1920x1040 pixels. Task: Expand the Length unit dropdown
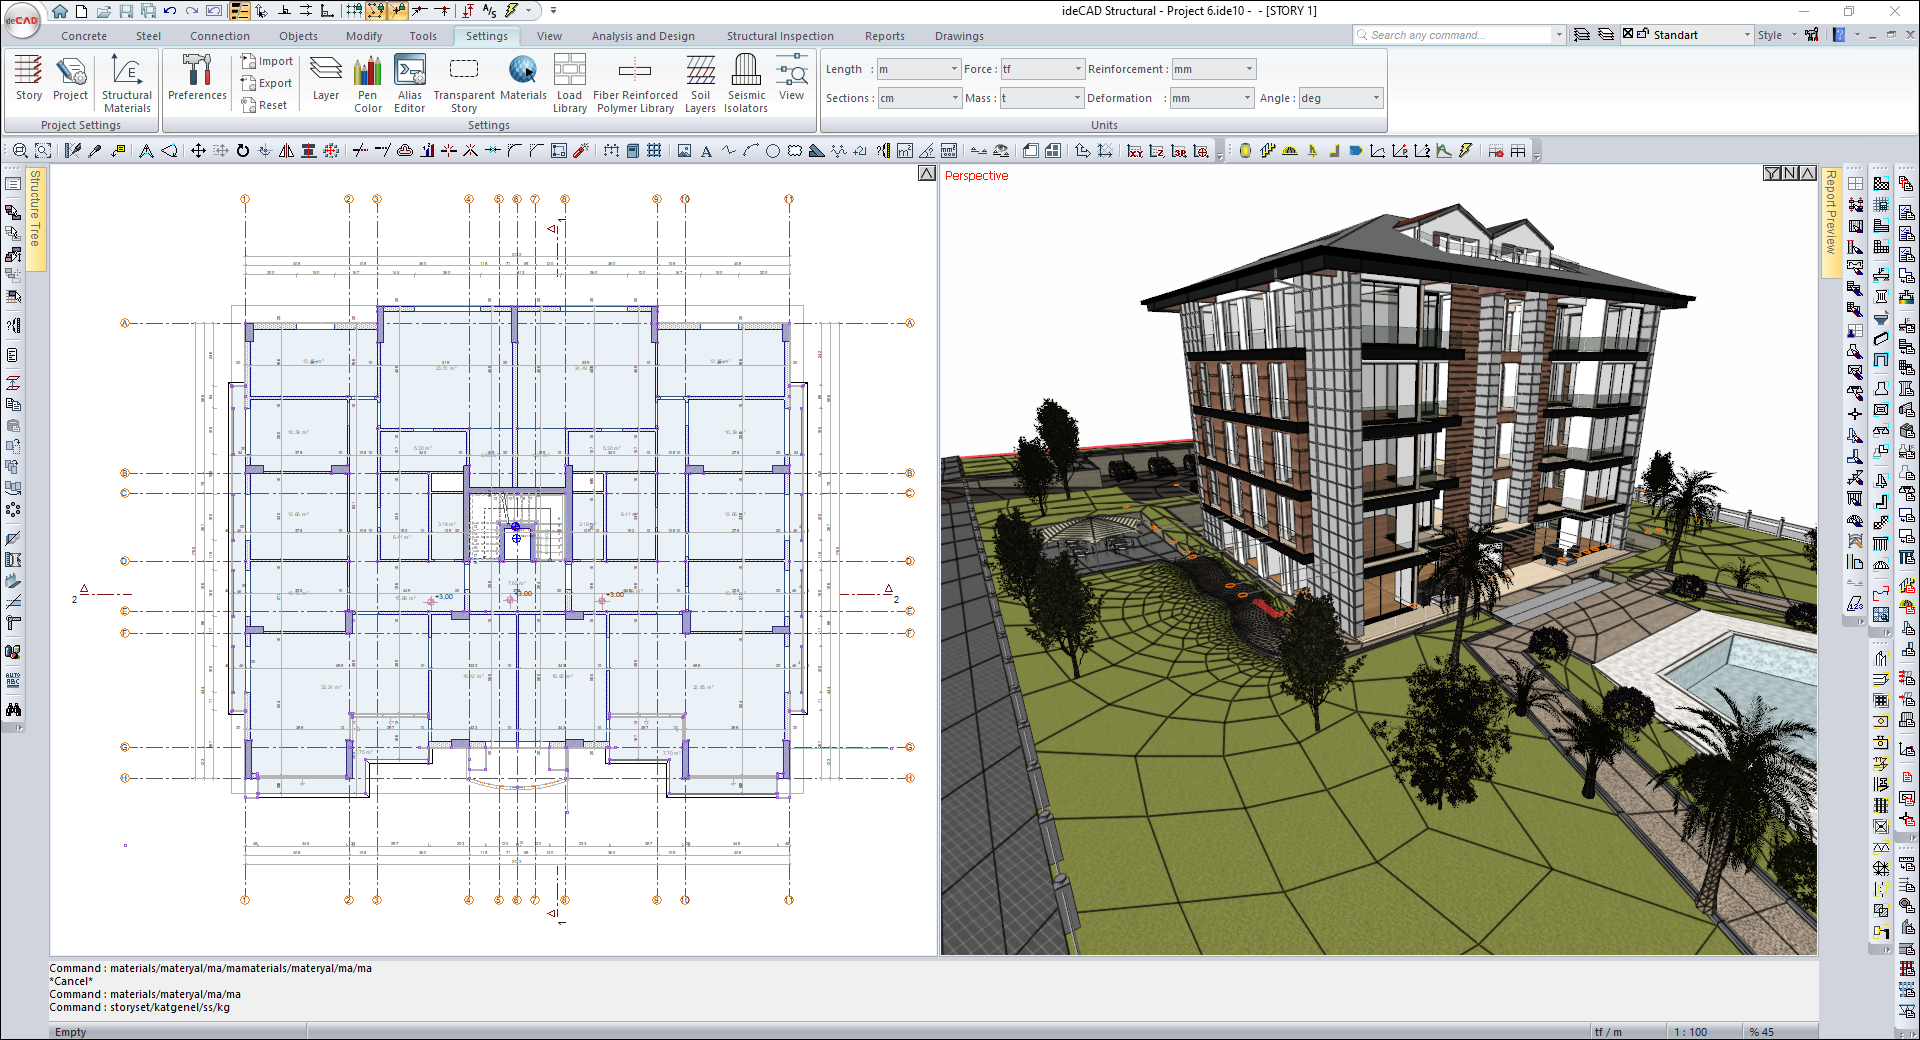click(953, 69)
